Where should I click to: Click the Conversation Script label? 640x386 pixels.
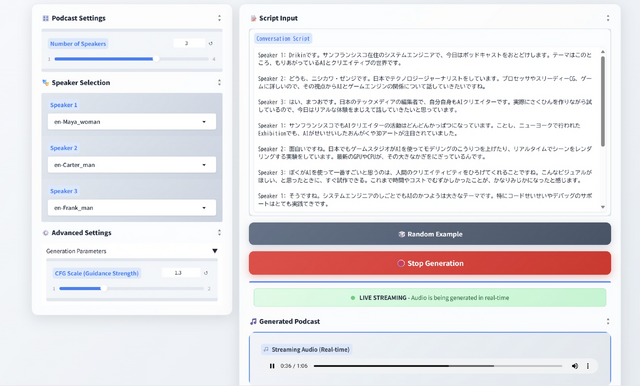point(283,38)
